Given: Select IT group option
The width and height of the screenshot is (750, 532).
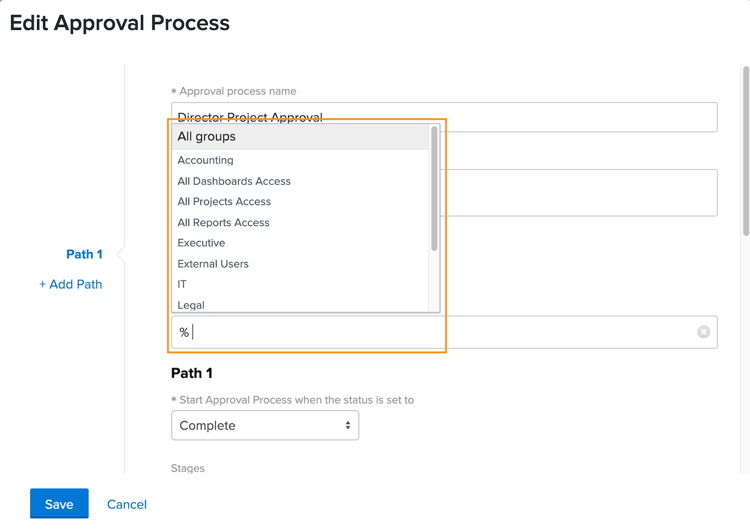Looking at the screenshot, I should pyautogui.click(x=182, y=284).
